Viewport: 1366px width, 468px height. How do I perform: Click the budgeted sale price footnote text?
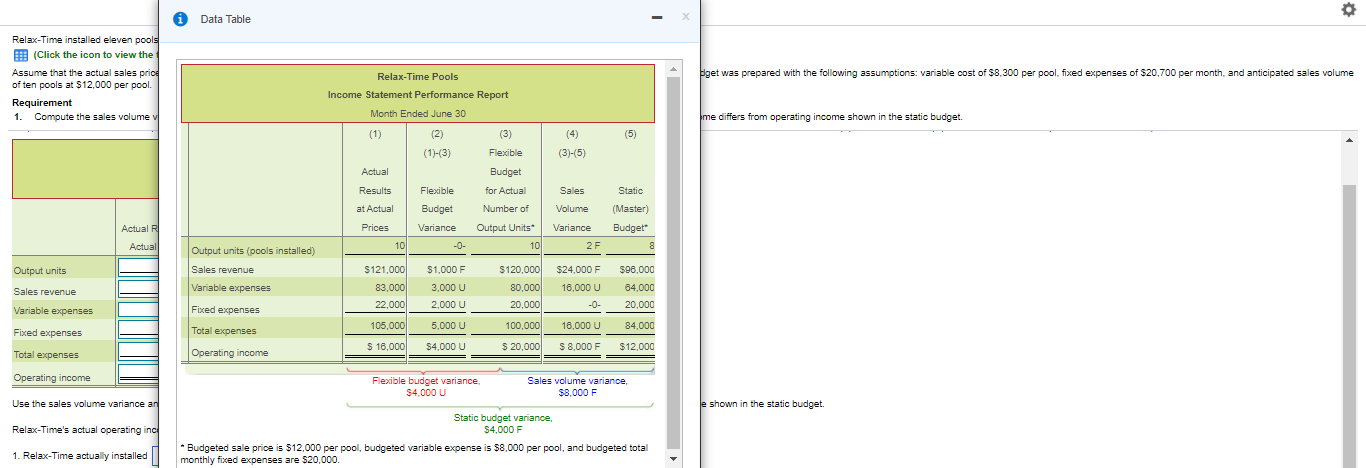pos(412,454)
